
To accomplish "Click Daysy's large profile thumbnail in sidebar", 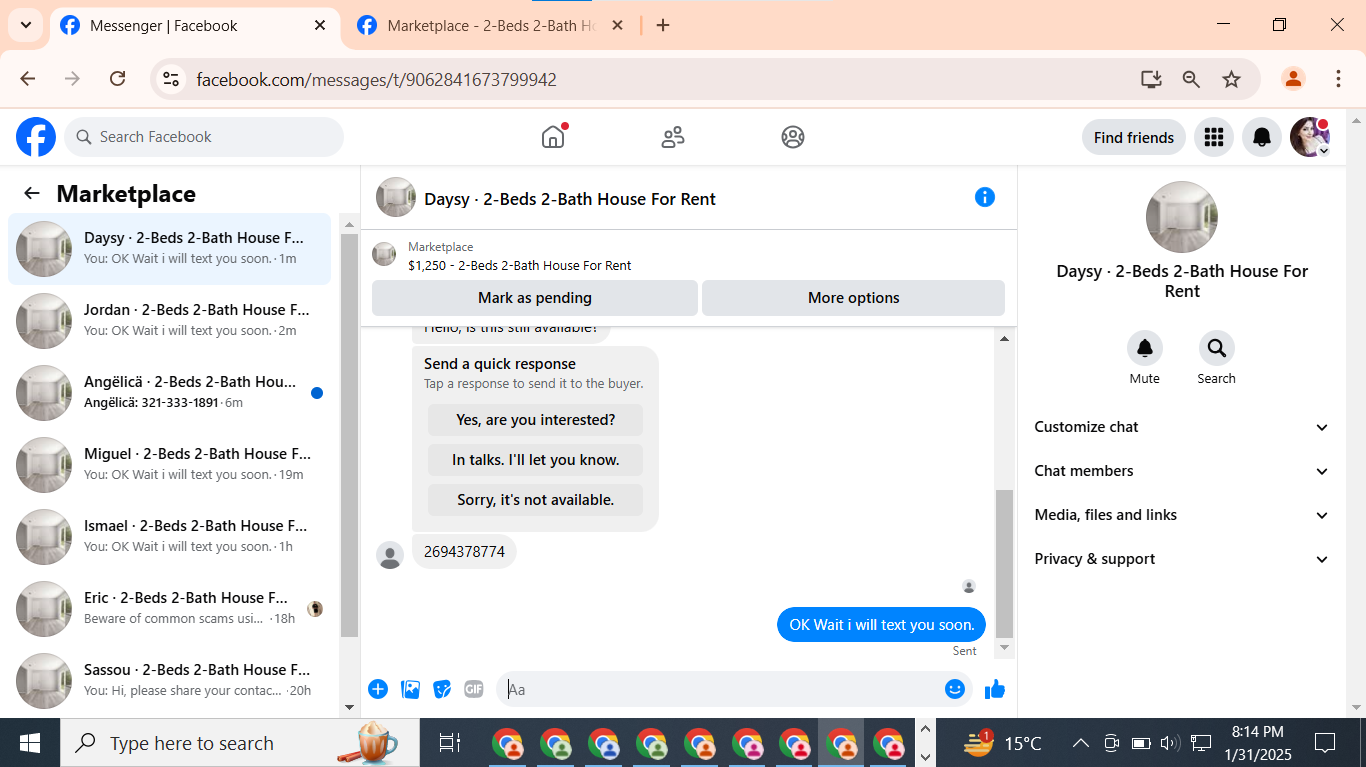I will [x=1182, y=217].
